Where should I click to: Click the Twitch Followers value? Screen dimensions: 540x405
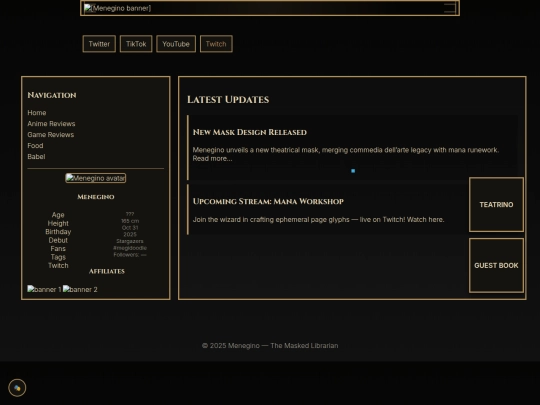point(130,255)
